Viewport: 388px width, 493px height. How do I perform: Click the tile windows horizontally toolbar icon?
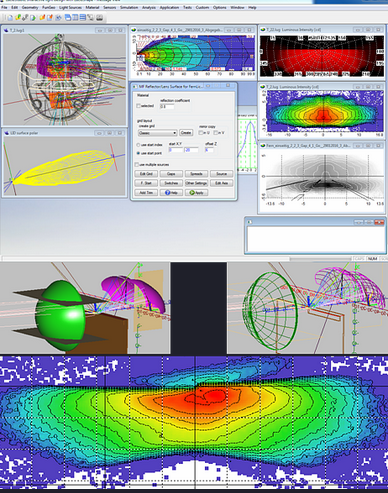coord(83,17)
